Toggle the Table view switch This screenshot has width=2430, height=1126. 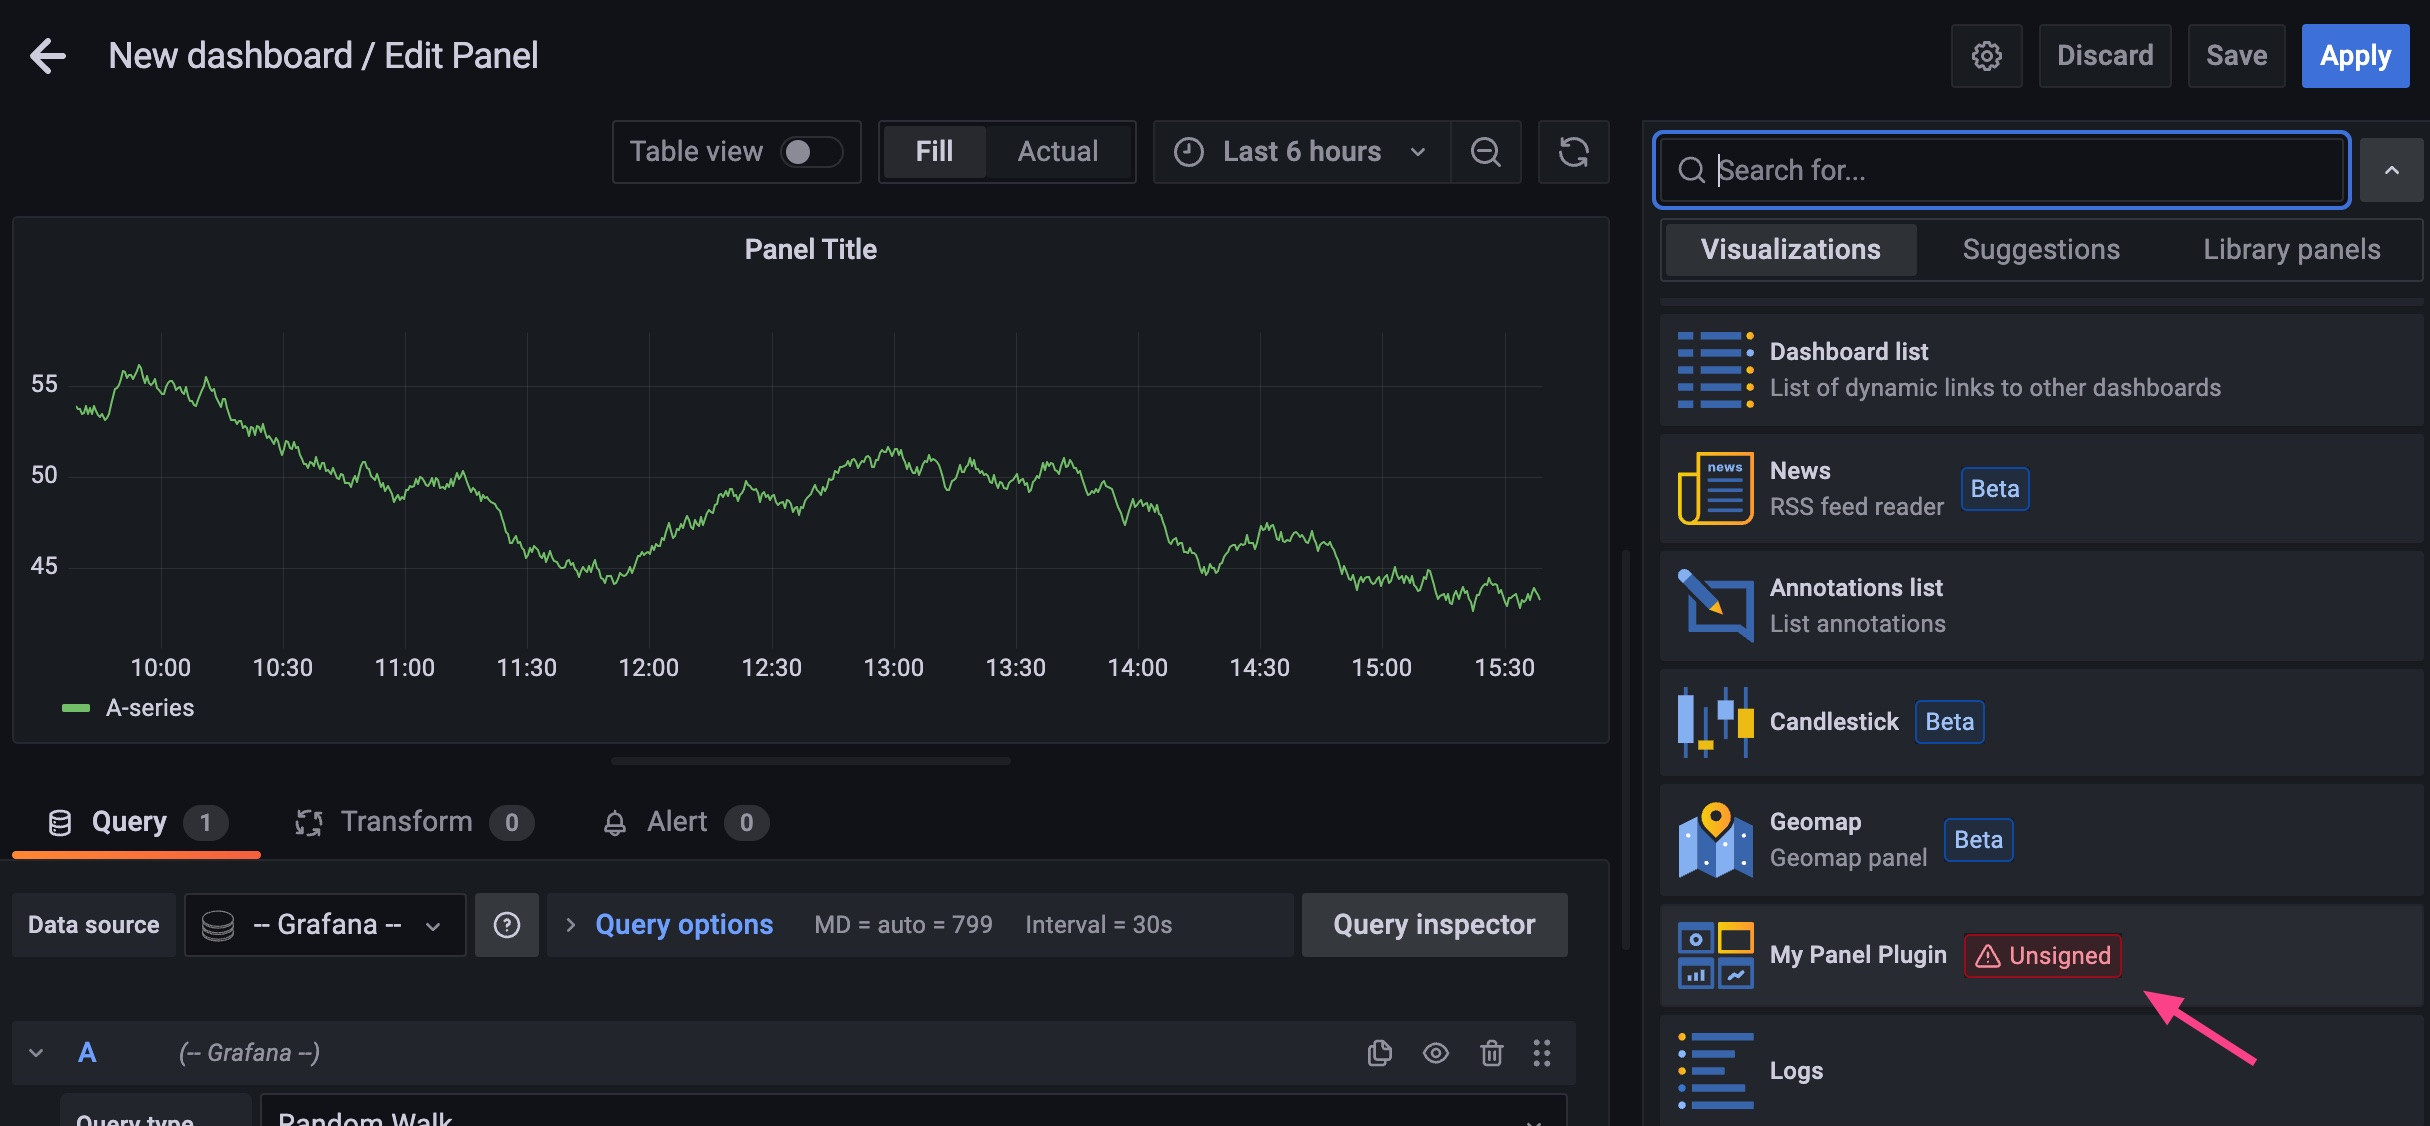click(x=811, y=152)
